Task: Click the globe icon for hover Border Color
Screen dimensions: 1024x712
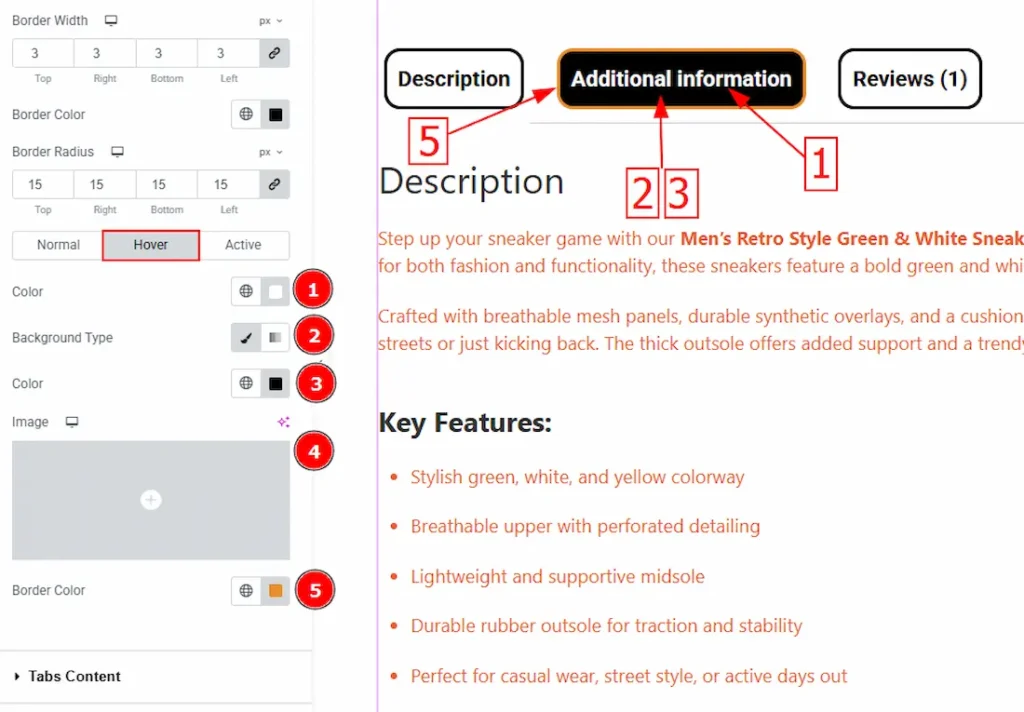Action: [246, 591]
